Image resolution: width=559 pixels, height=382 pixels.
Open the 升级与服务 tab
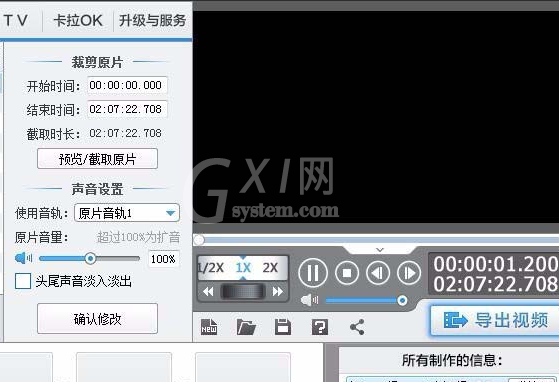point(152,20)
